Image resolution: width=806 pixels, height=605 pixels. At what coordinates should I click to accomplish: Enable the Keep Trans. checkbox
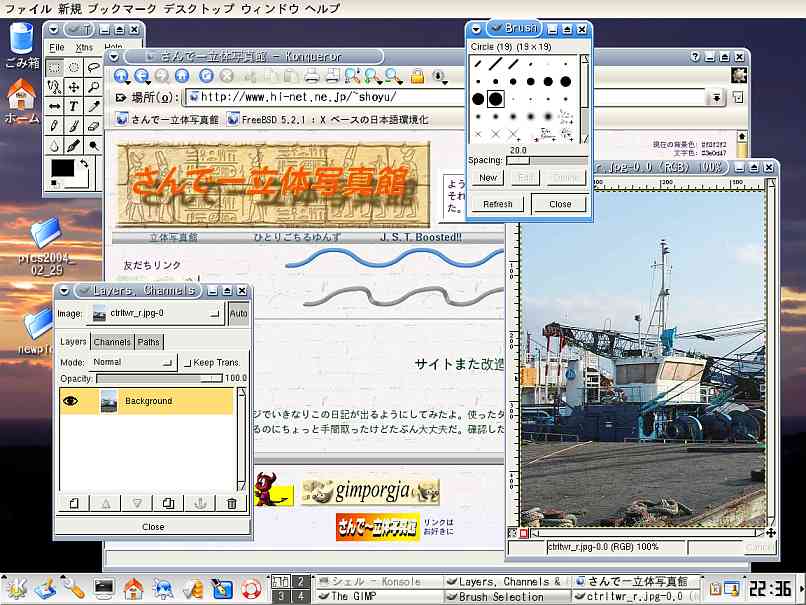[x=188, y=362]
